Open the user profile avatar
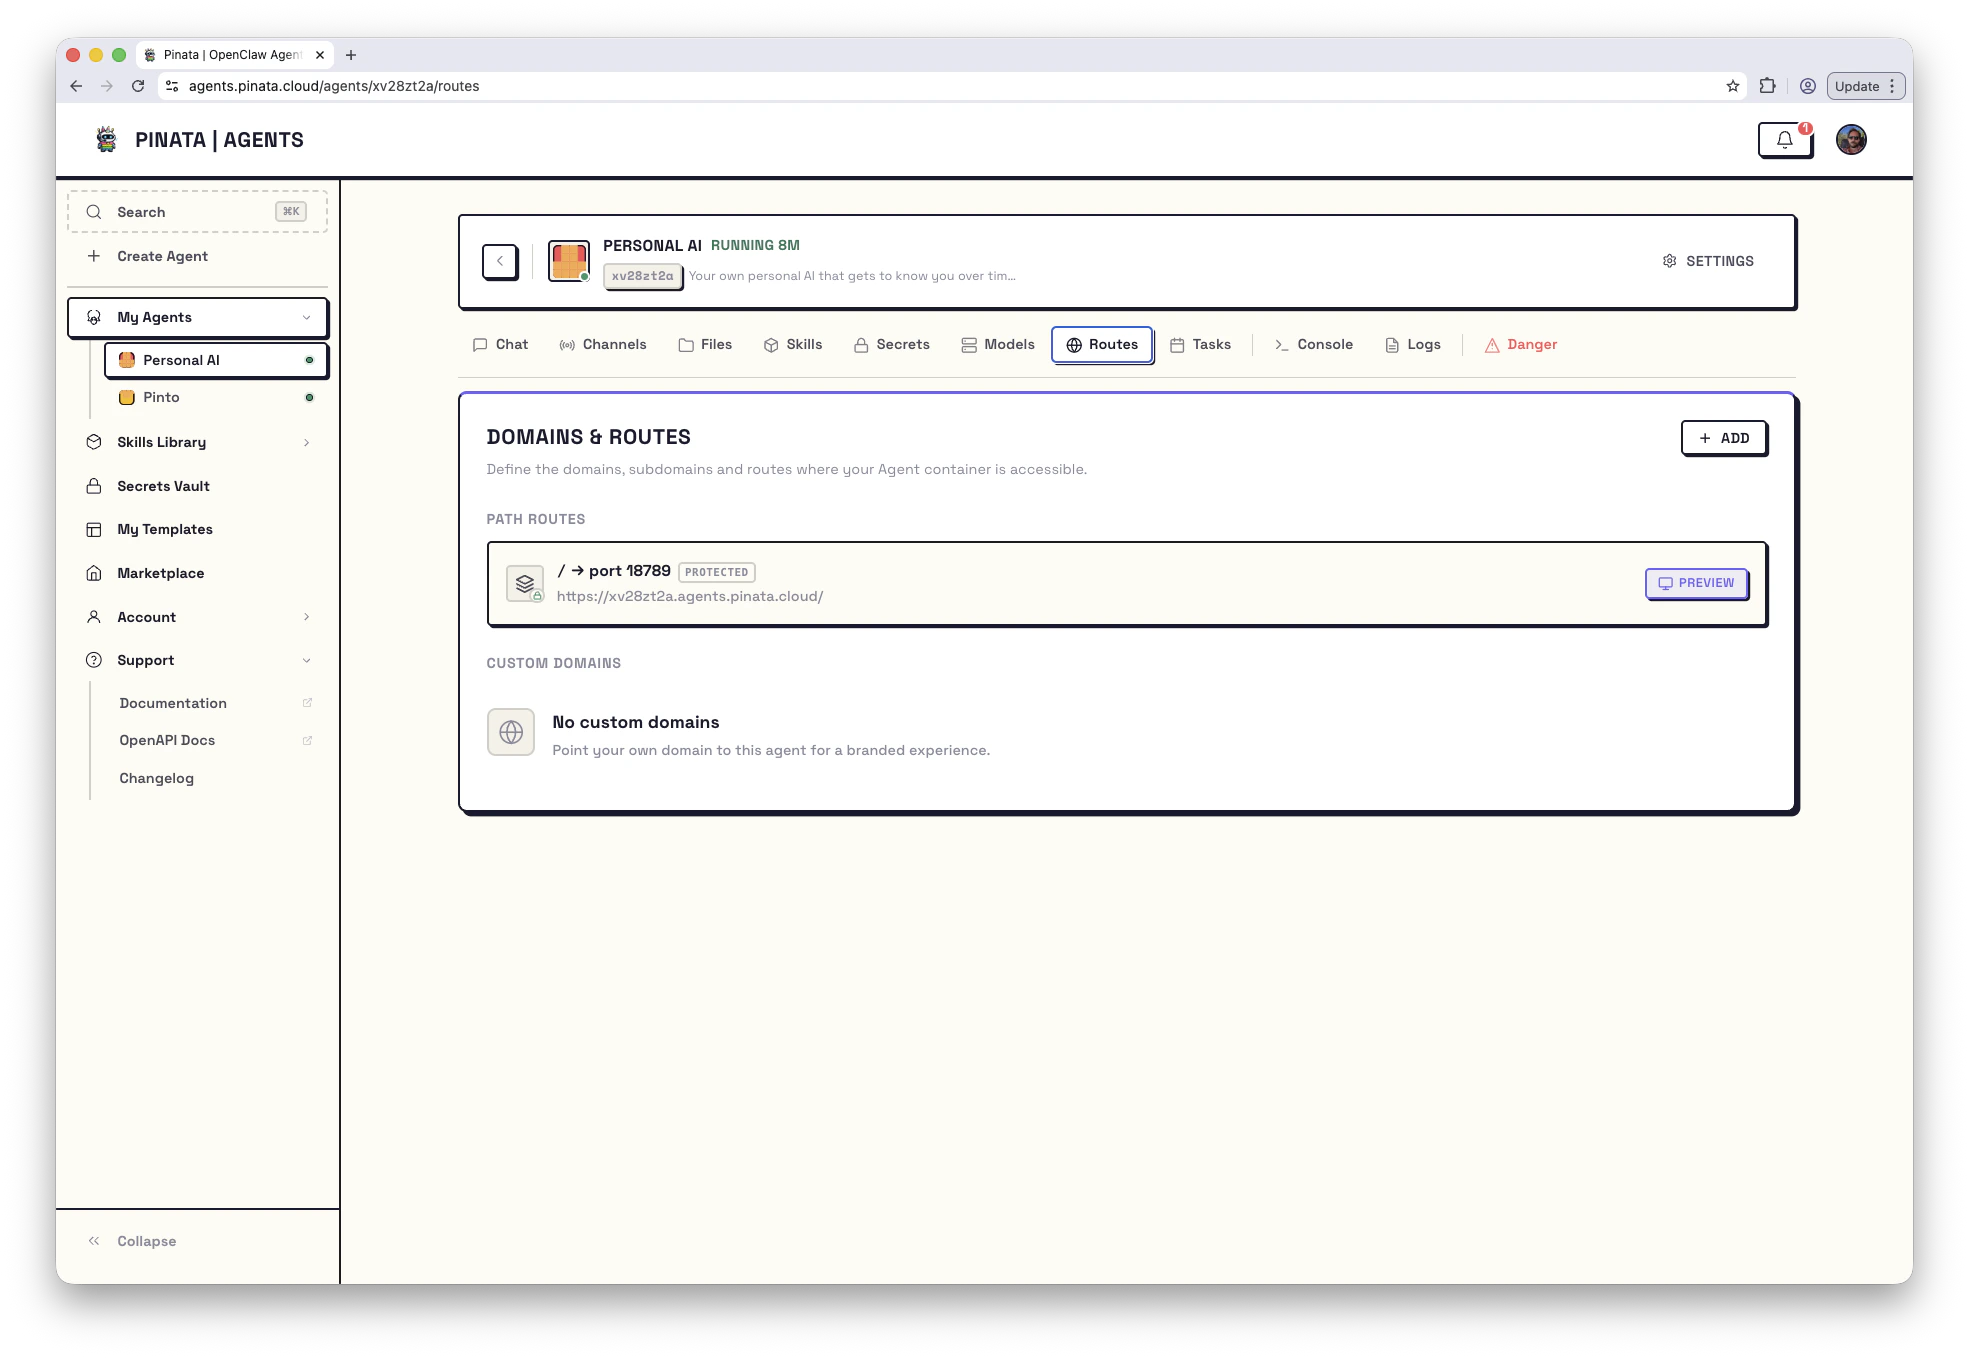Viewport: 1969px width, 1358px height. (x=1851, y=140)
